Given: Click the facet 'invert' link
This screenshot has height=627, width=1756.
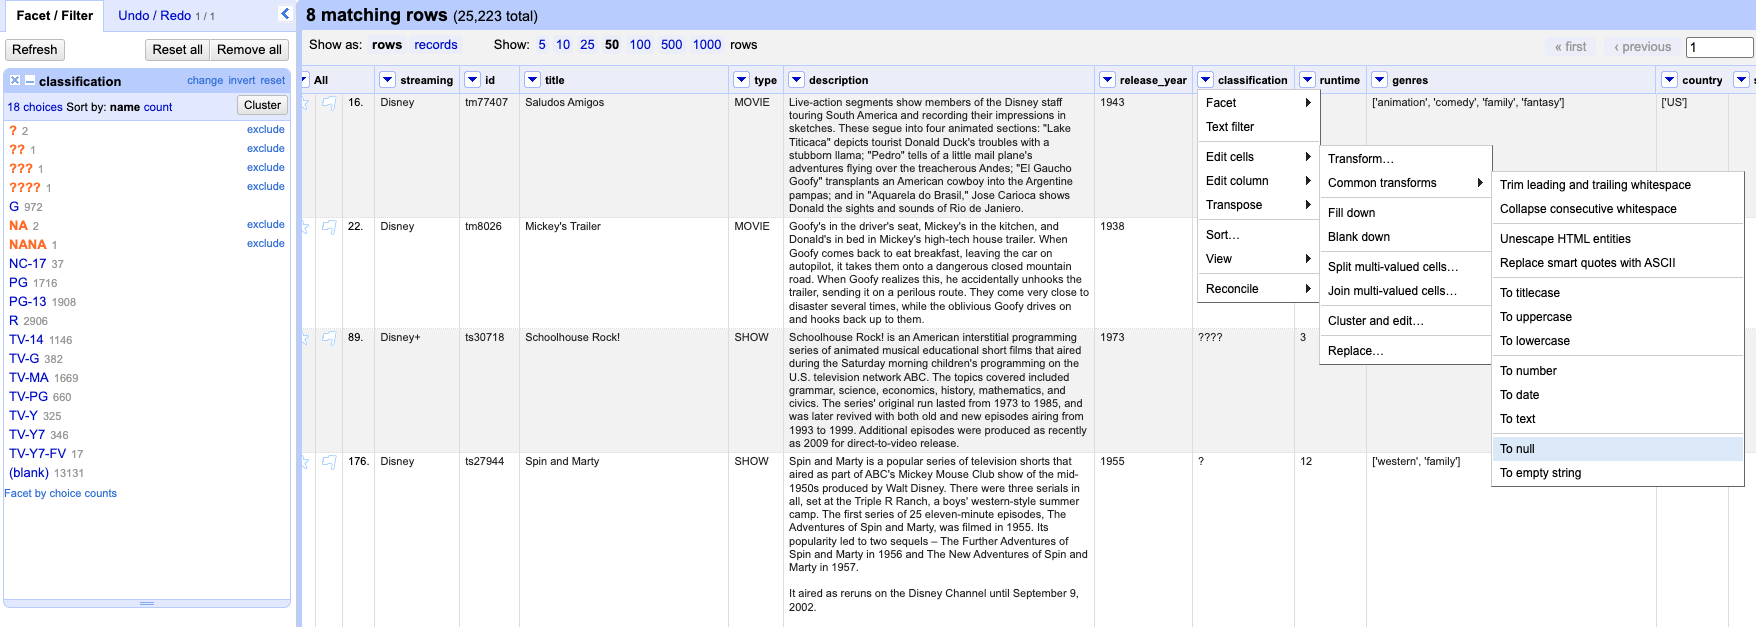Looking at the screenshot, I should 242,81.
